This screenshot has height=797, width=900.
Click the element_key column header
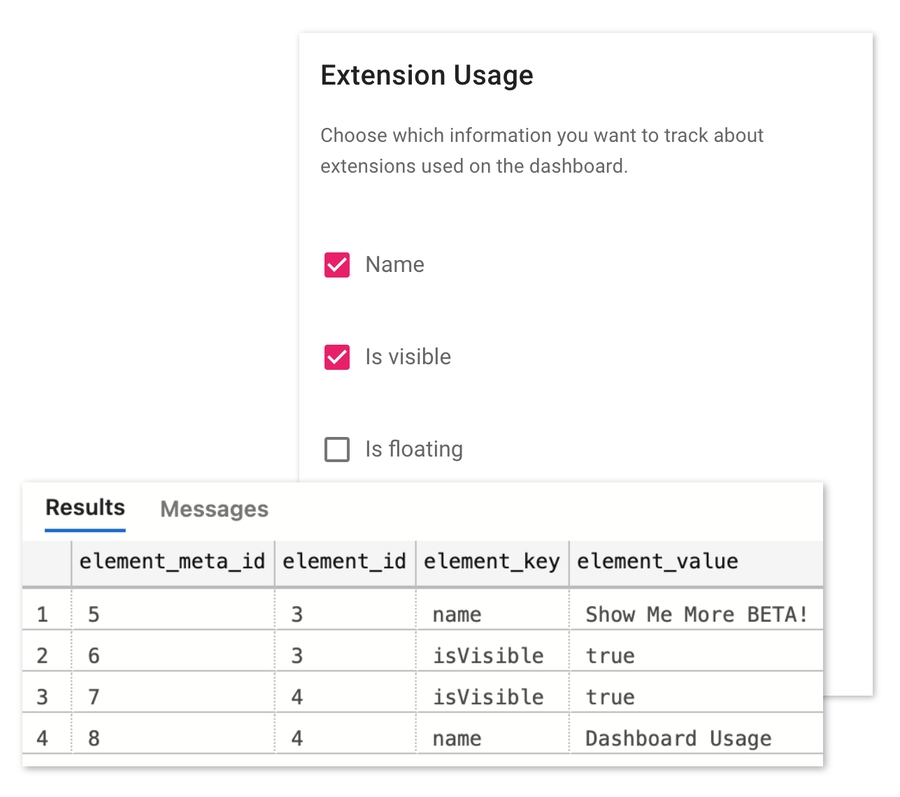pos(491,562)
